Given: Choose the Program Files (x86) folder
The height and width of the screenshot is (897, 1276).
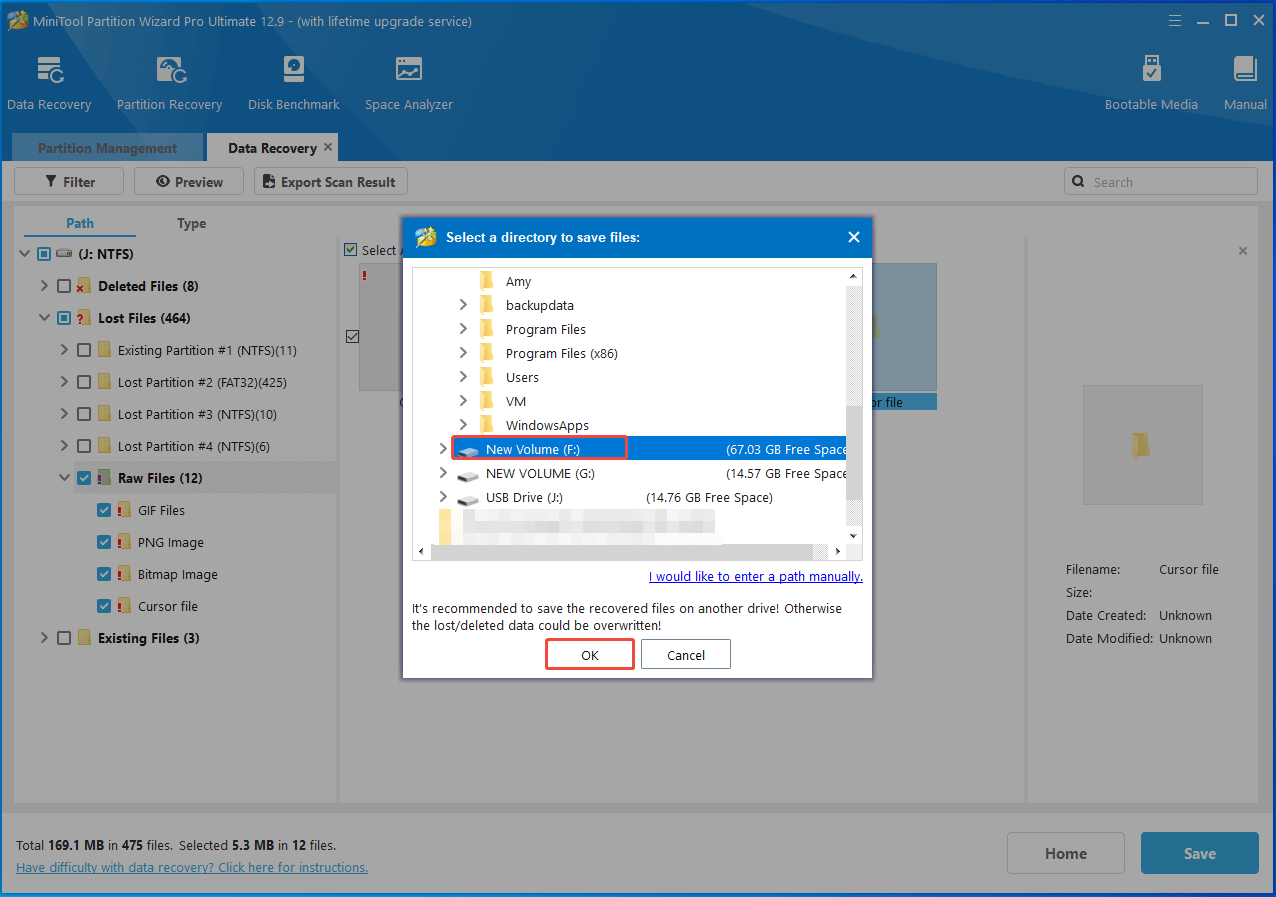Looking at the screenshot, I should click(x=562, y=353).
